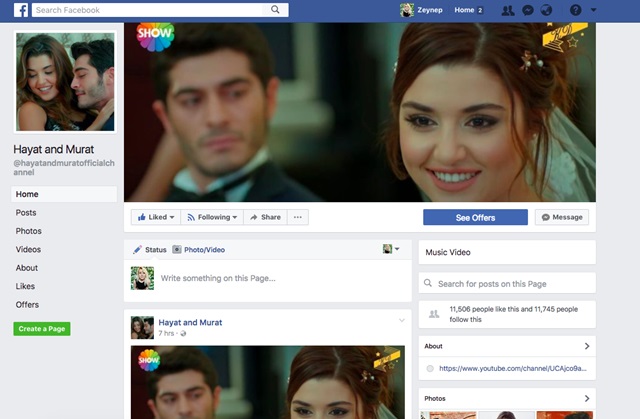Click the globe icon beside YouTube link
The height and width of the screenshot is (419, 640).
pyautogui.click(x=430, y=368)
